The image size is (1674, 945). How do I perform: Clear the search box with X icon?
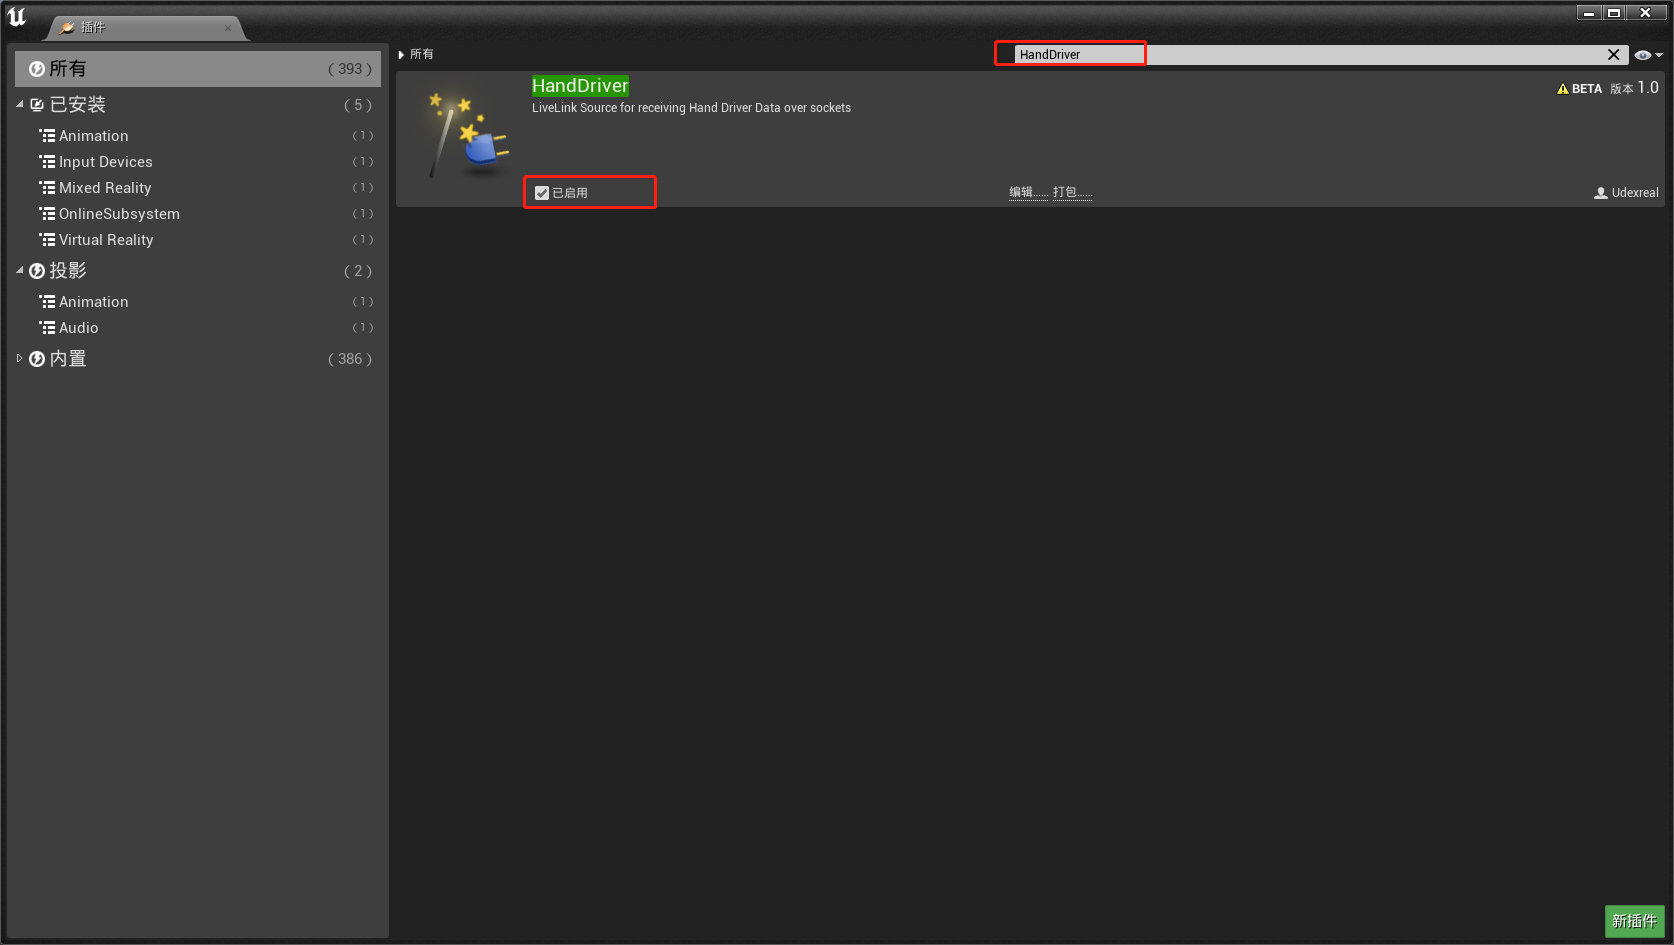tap(1613, 55)
